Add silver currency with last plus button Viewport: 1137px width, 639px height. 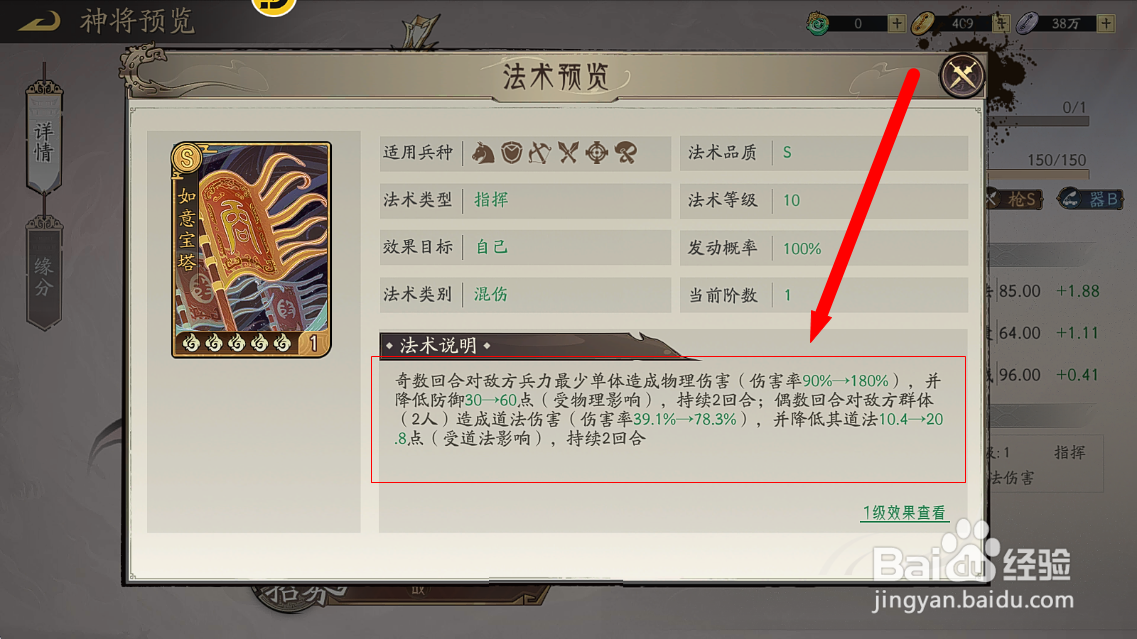[x=1106, y=23]
